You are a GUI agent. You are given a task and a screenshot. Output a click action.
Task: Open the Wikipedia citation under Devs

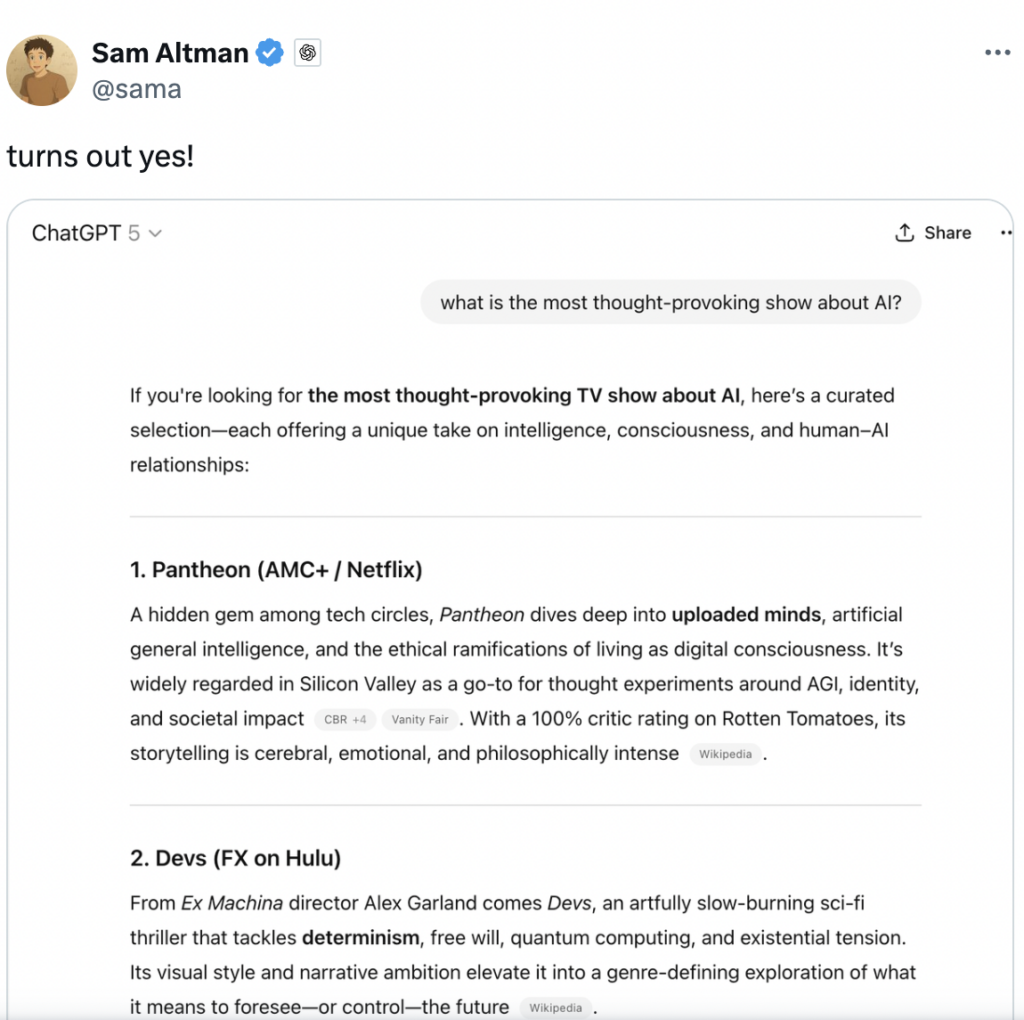coord(556,1007)
